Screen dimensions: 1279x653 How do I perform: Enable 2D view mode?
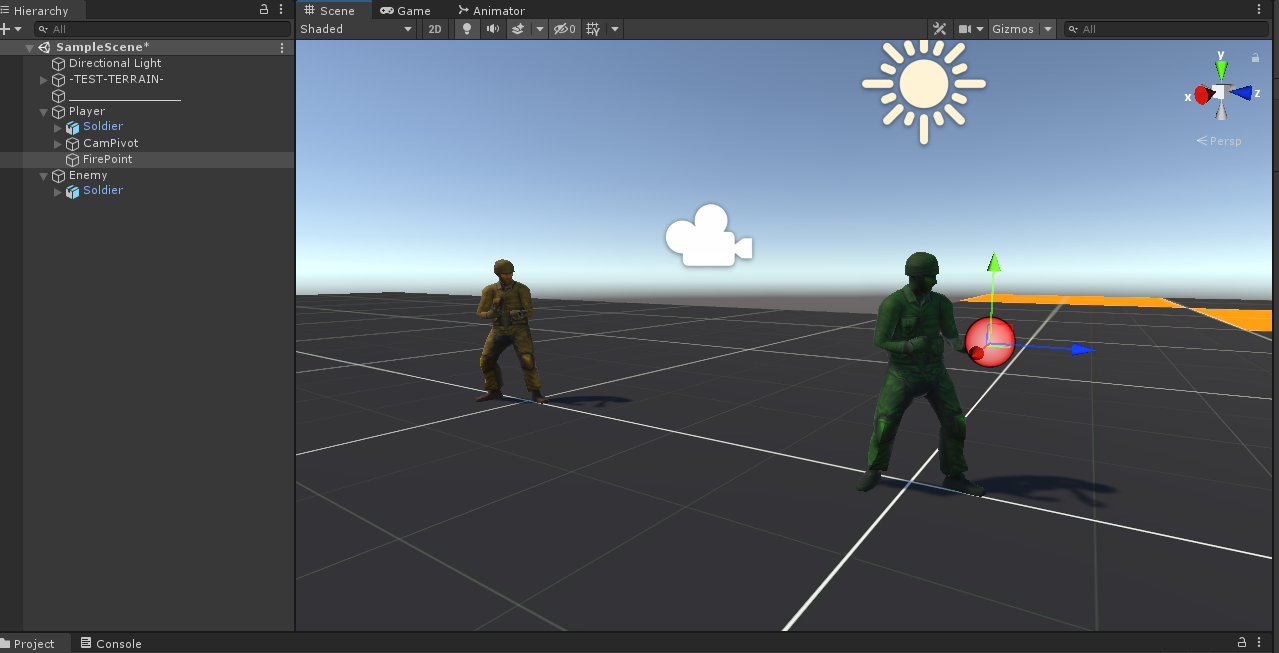tap(435, 29)
